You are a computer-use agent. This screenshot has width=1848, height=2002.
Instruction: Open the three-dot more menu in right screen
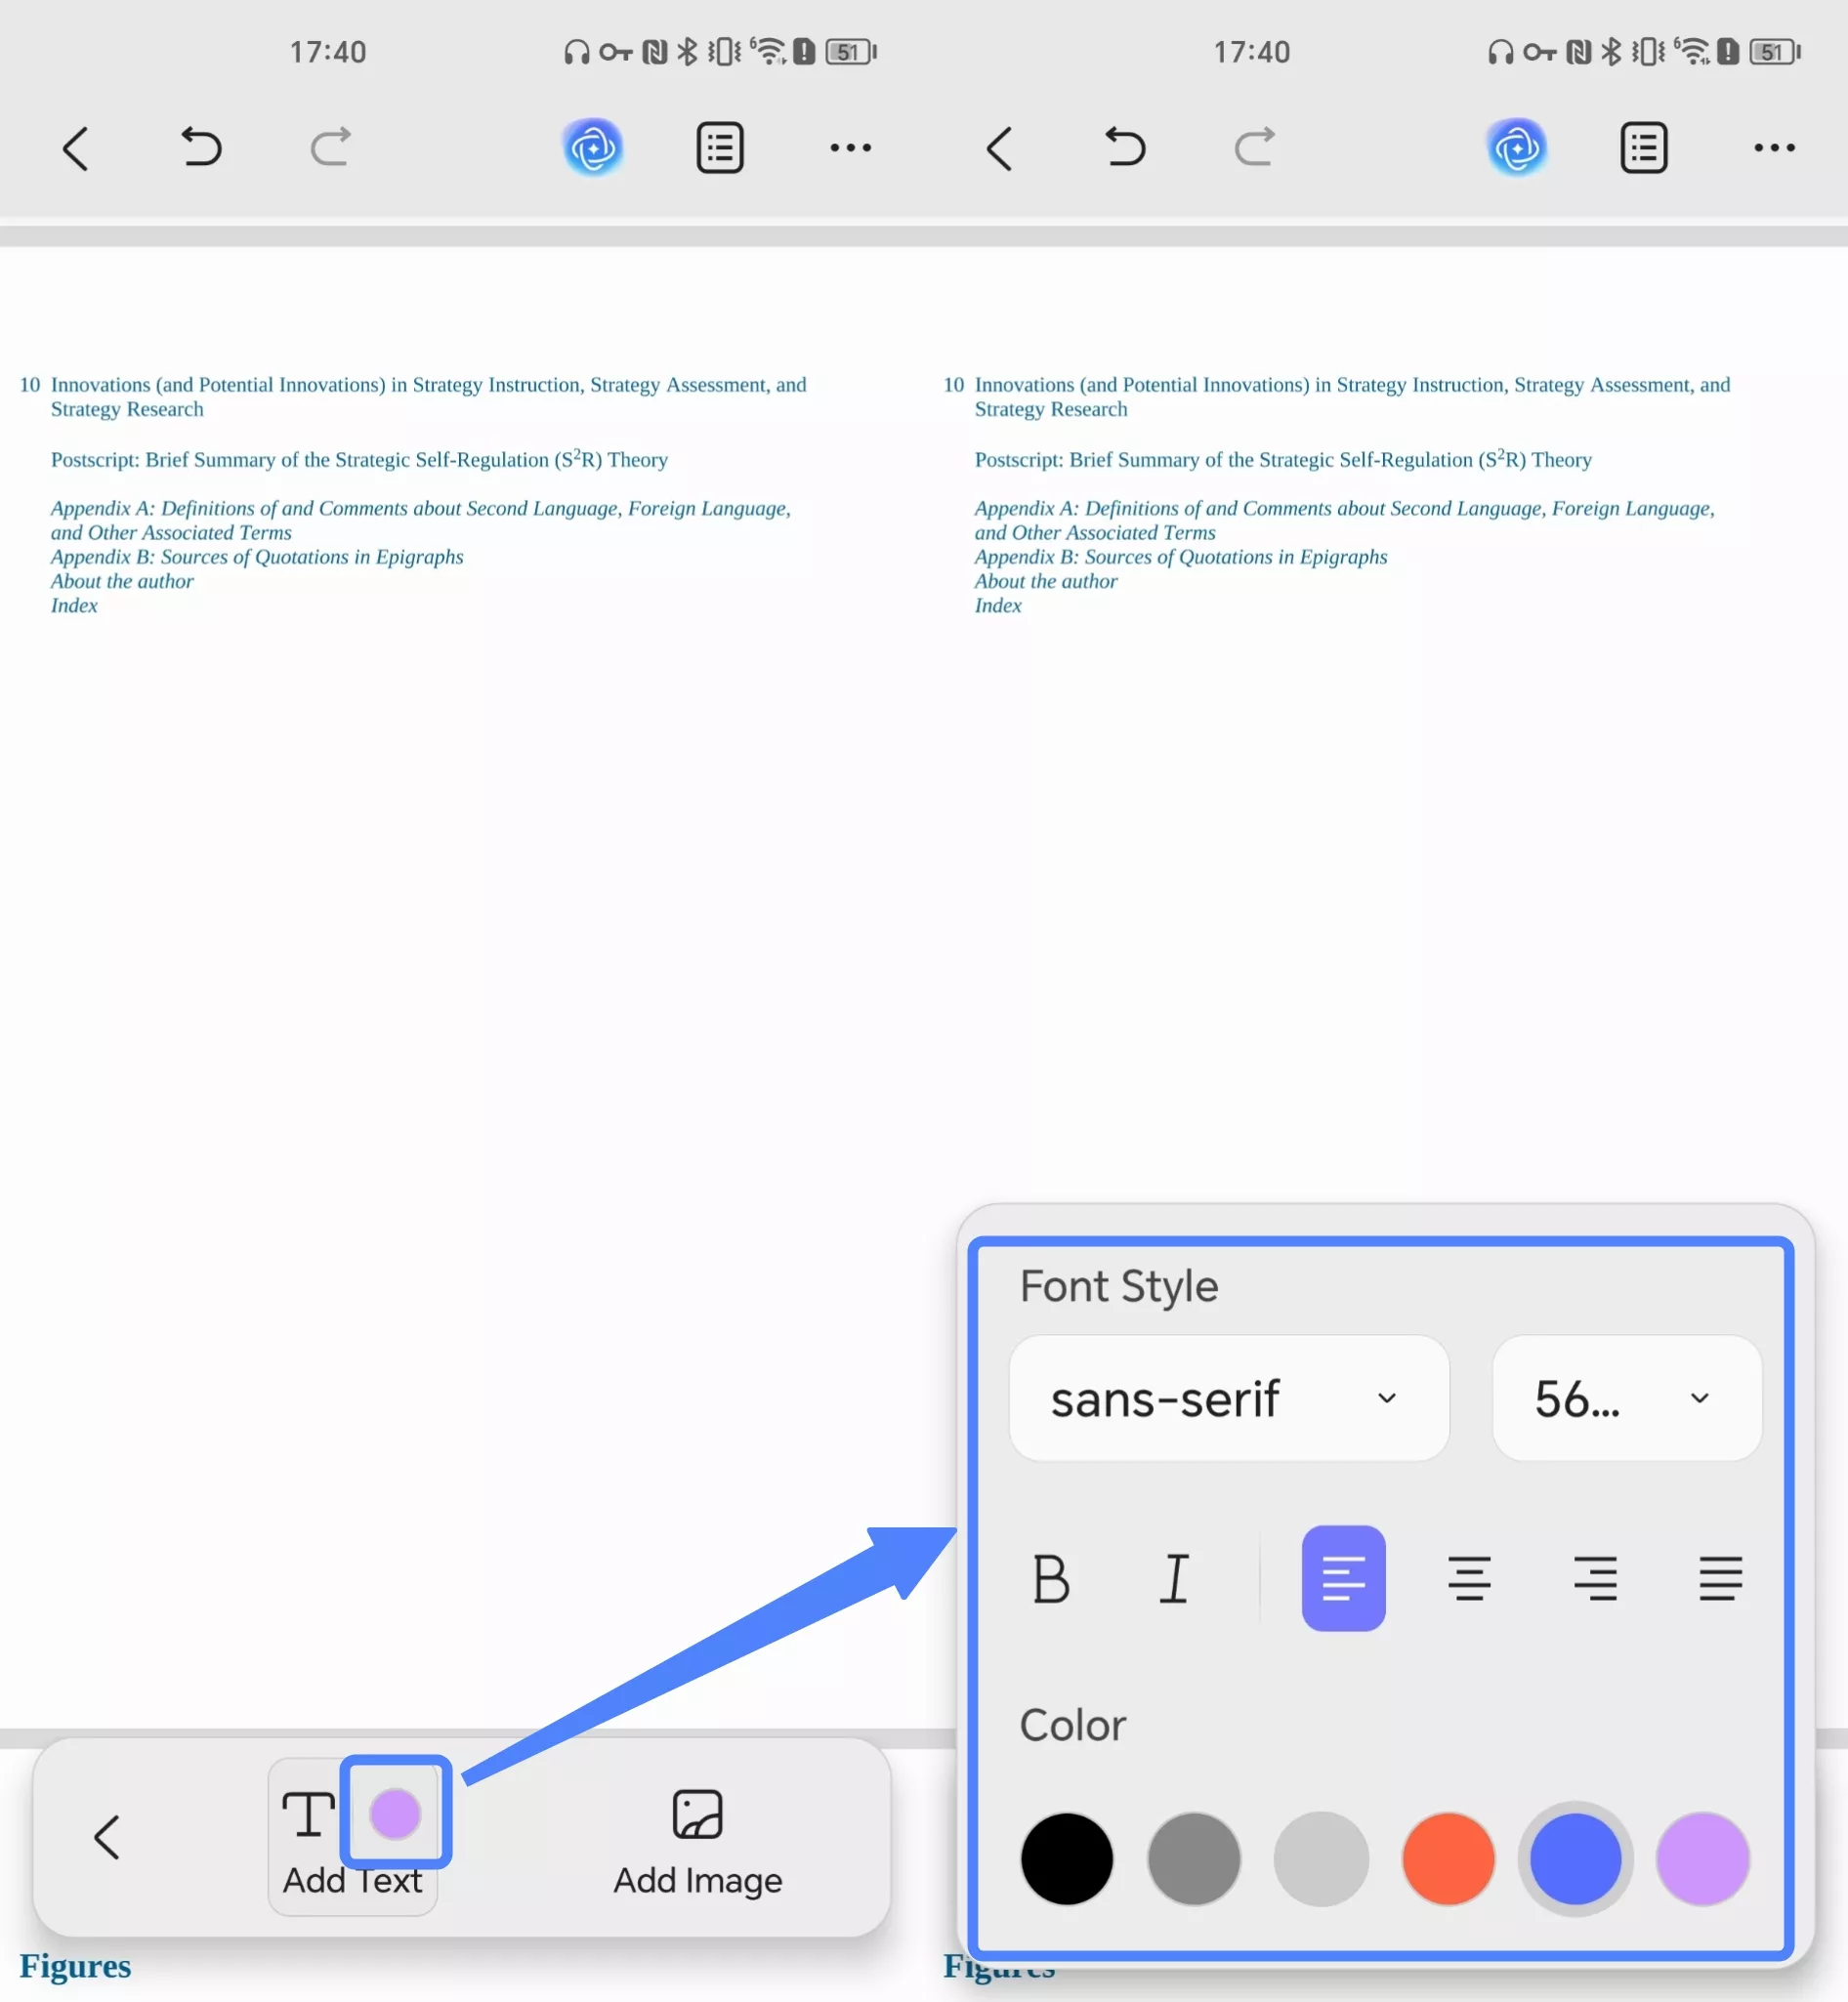(1774, 148)
